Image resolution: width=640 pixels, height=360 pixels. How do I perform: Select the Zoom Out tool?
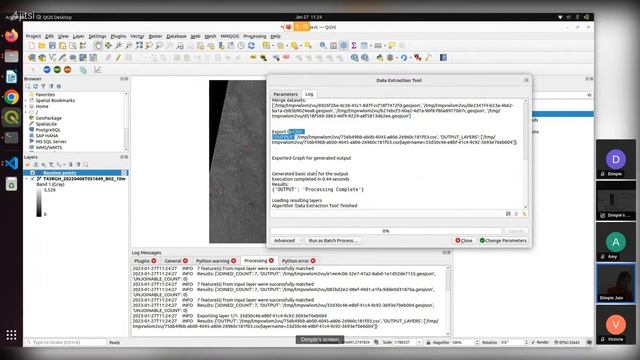(129, 46)
